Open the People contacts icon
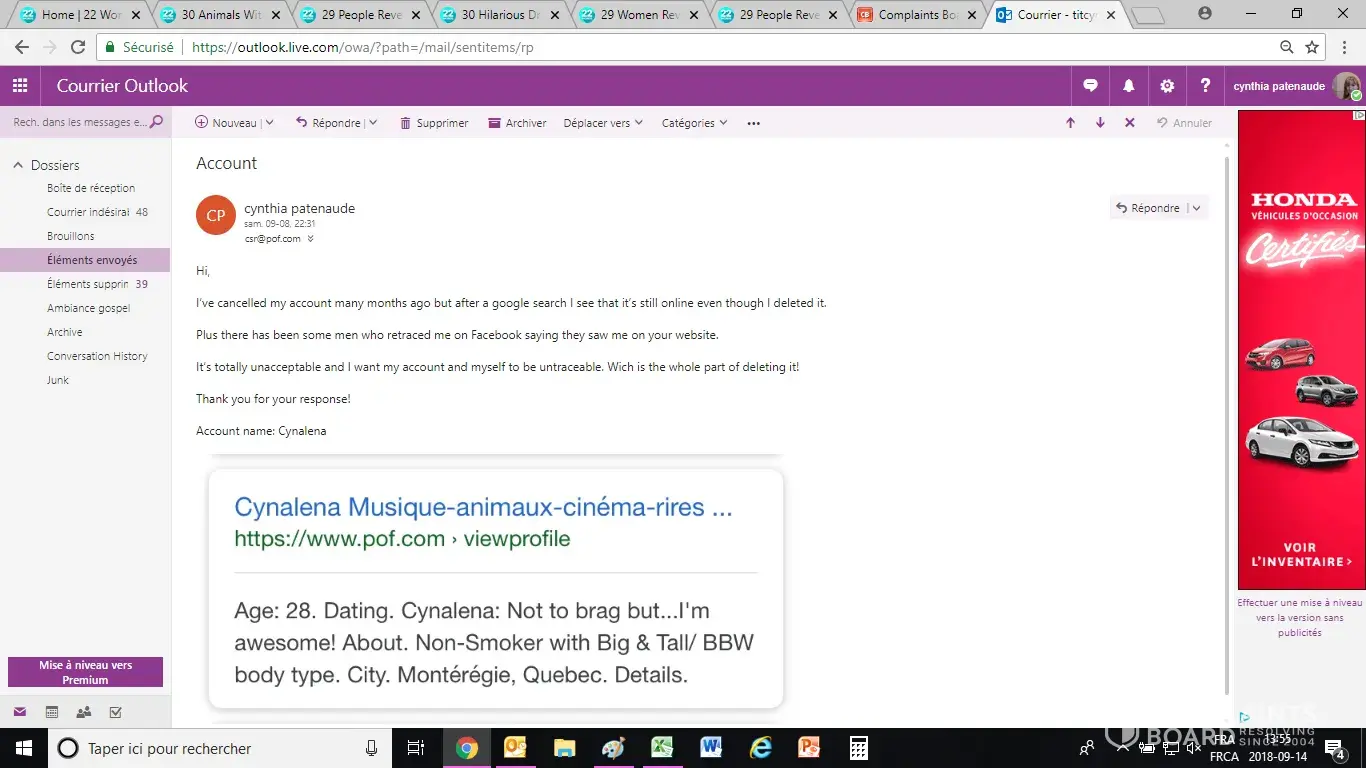This screenshot has height=768, width=1366. point(84,712)
